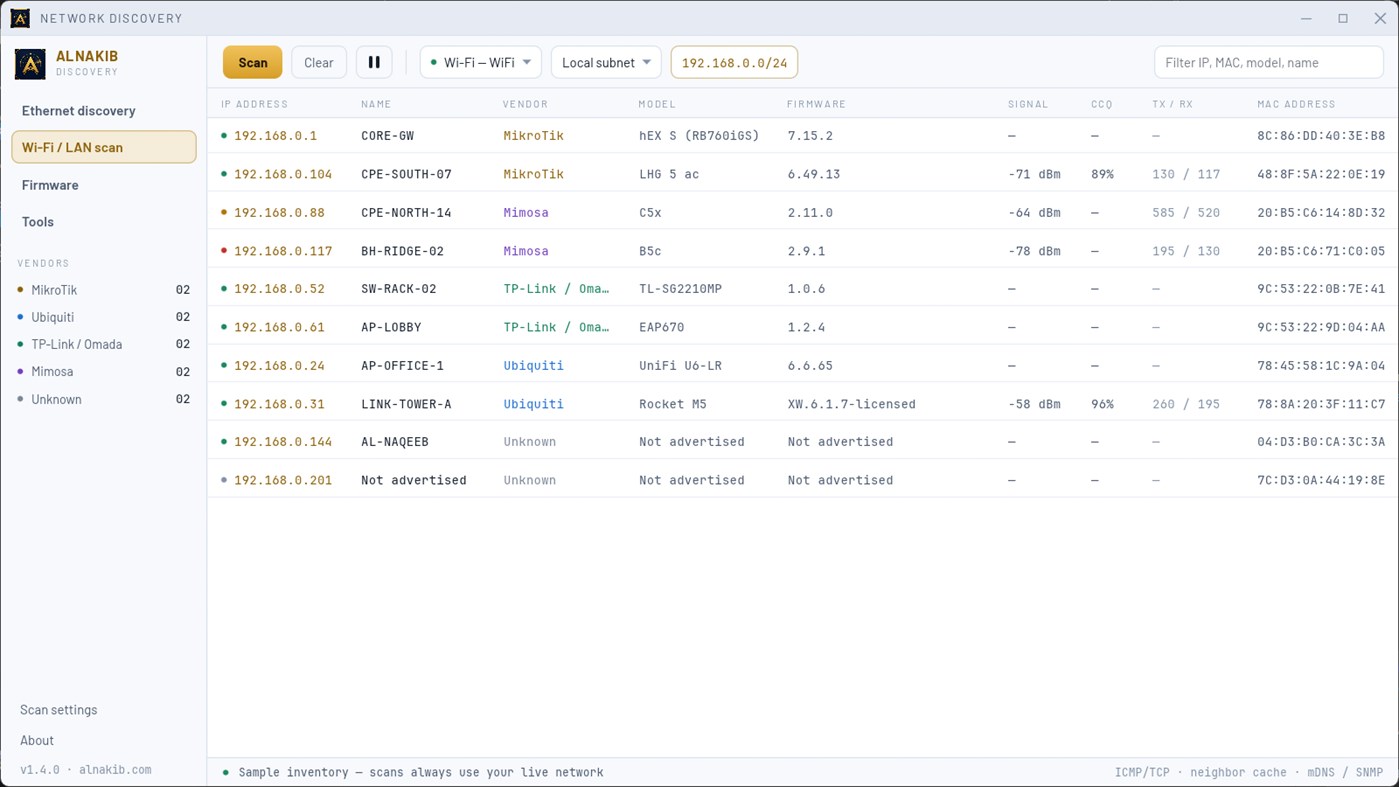Click IP address 192.168.0.88

click(x=279, y=213)
